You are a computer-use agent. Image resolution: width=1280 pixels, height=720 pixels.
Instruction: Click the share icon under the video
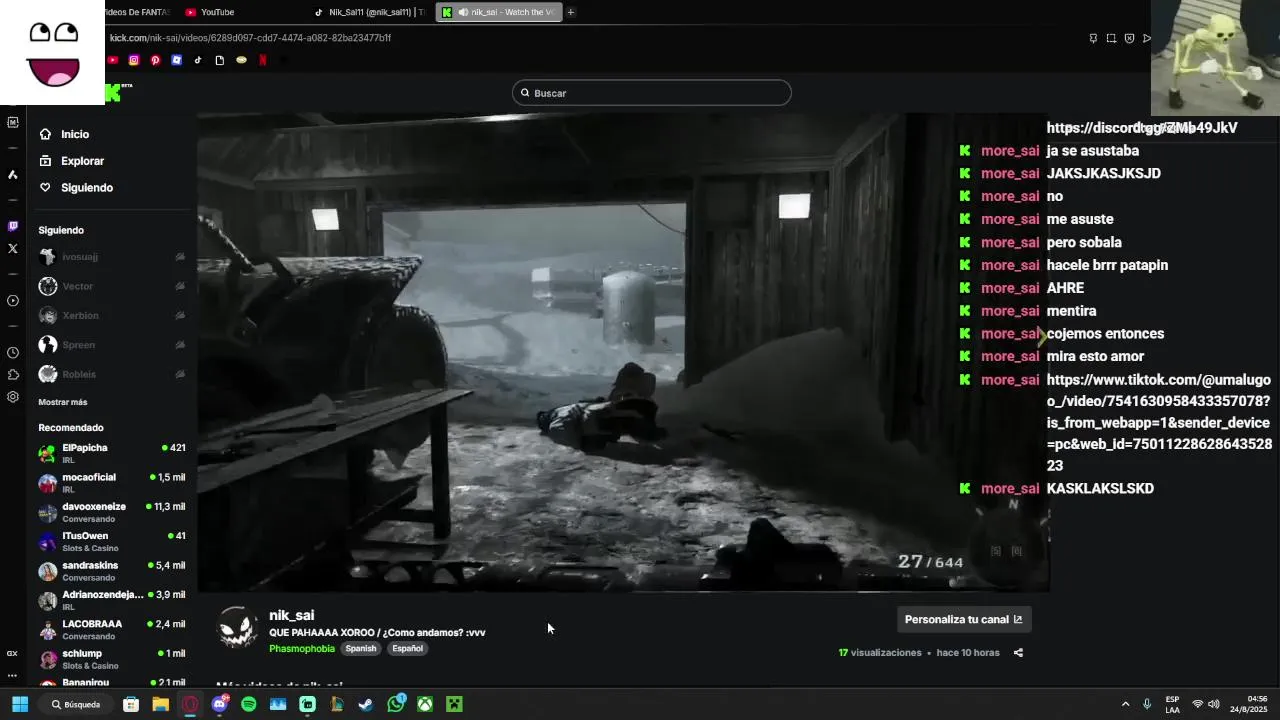point(1018,653)
